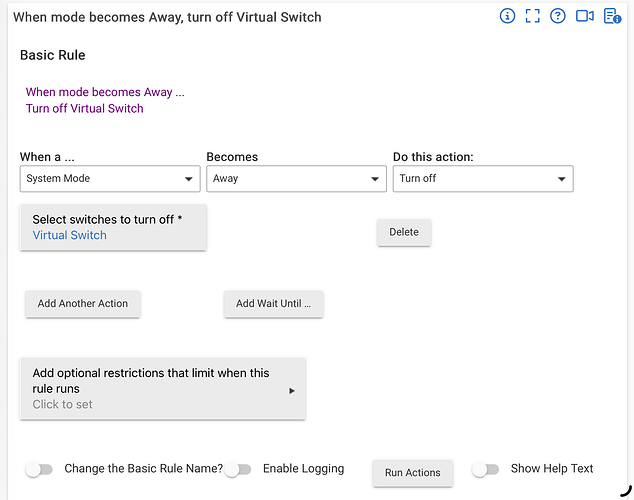634x500 pixels.
Task: Click the video camera icon
Action: 585,16
